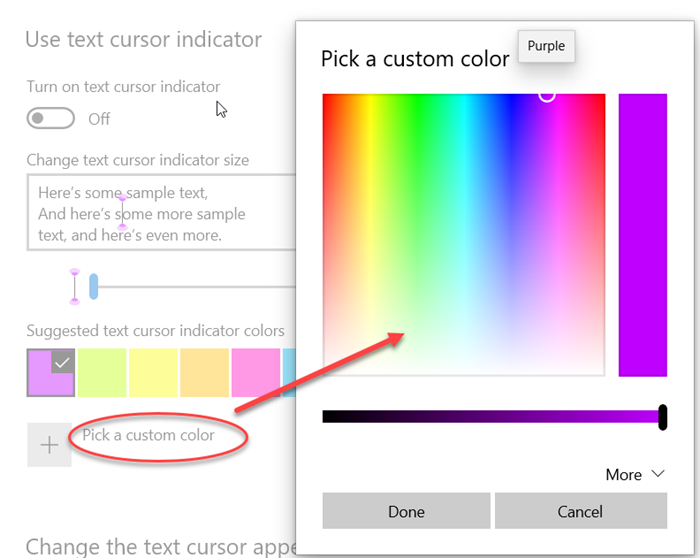This screenshot has height=558, width=700.
Task: Choose the light green color swatch
Action: tap(102, 372)
